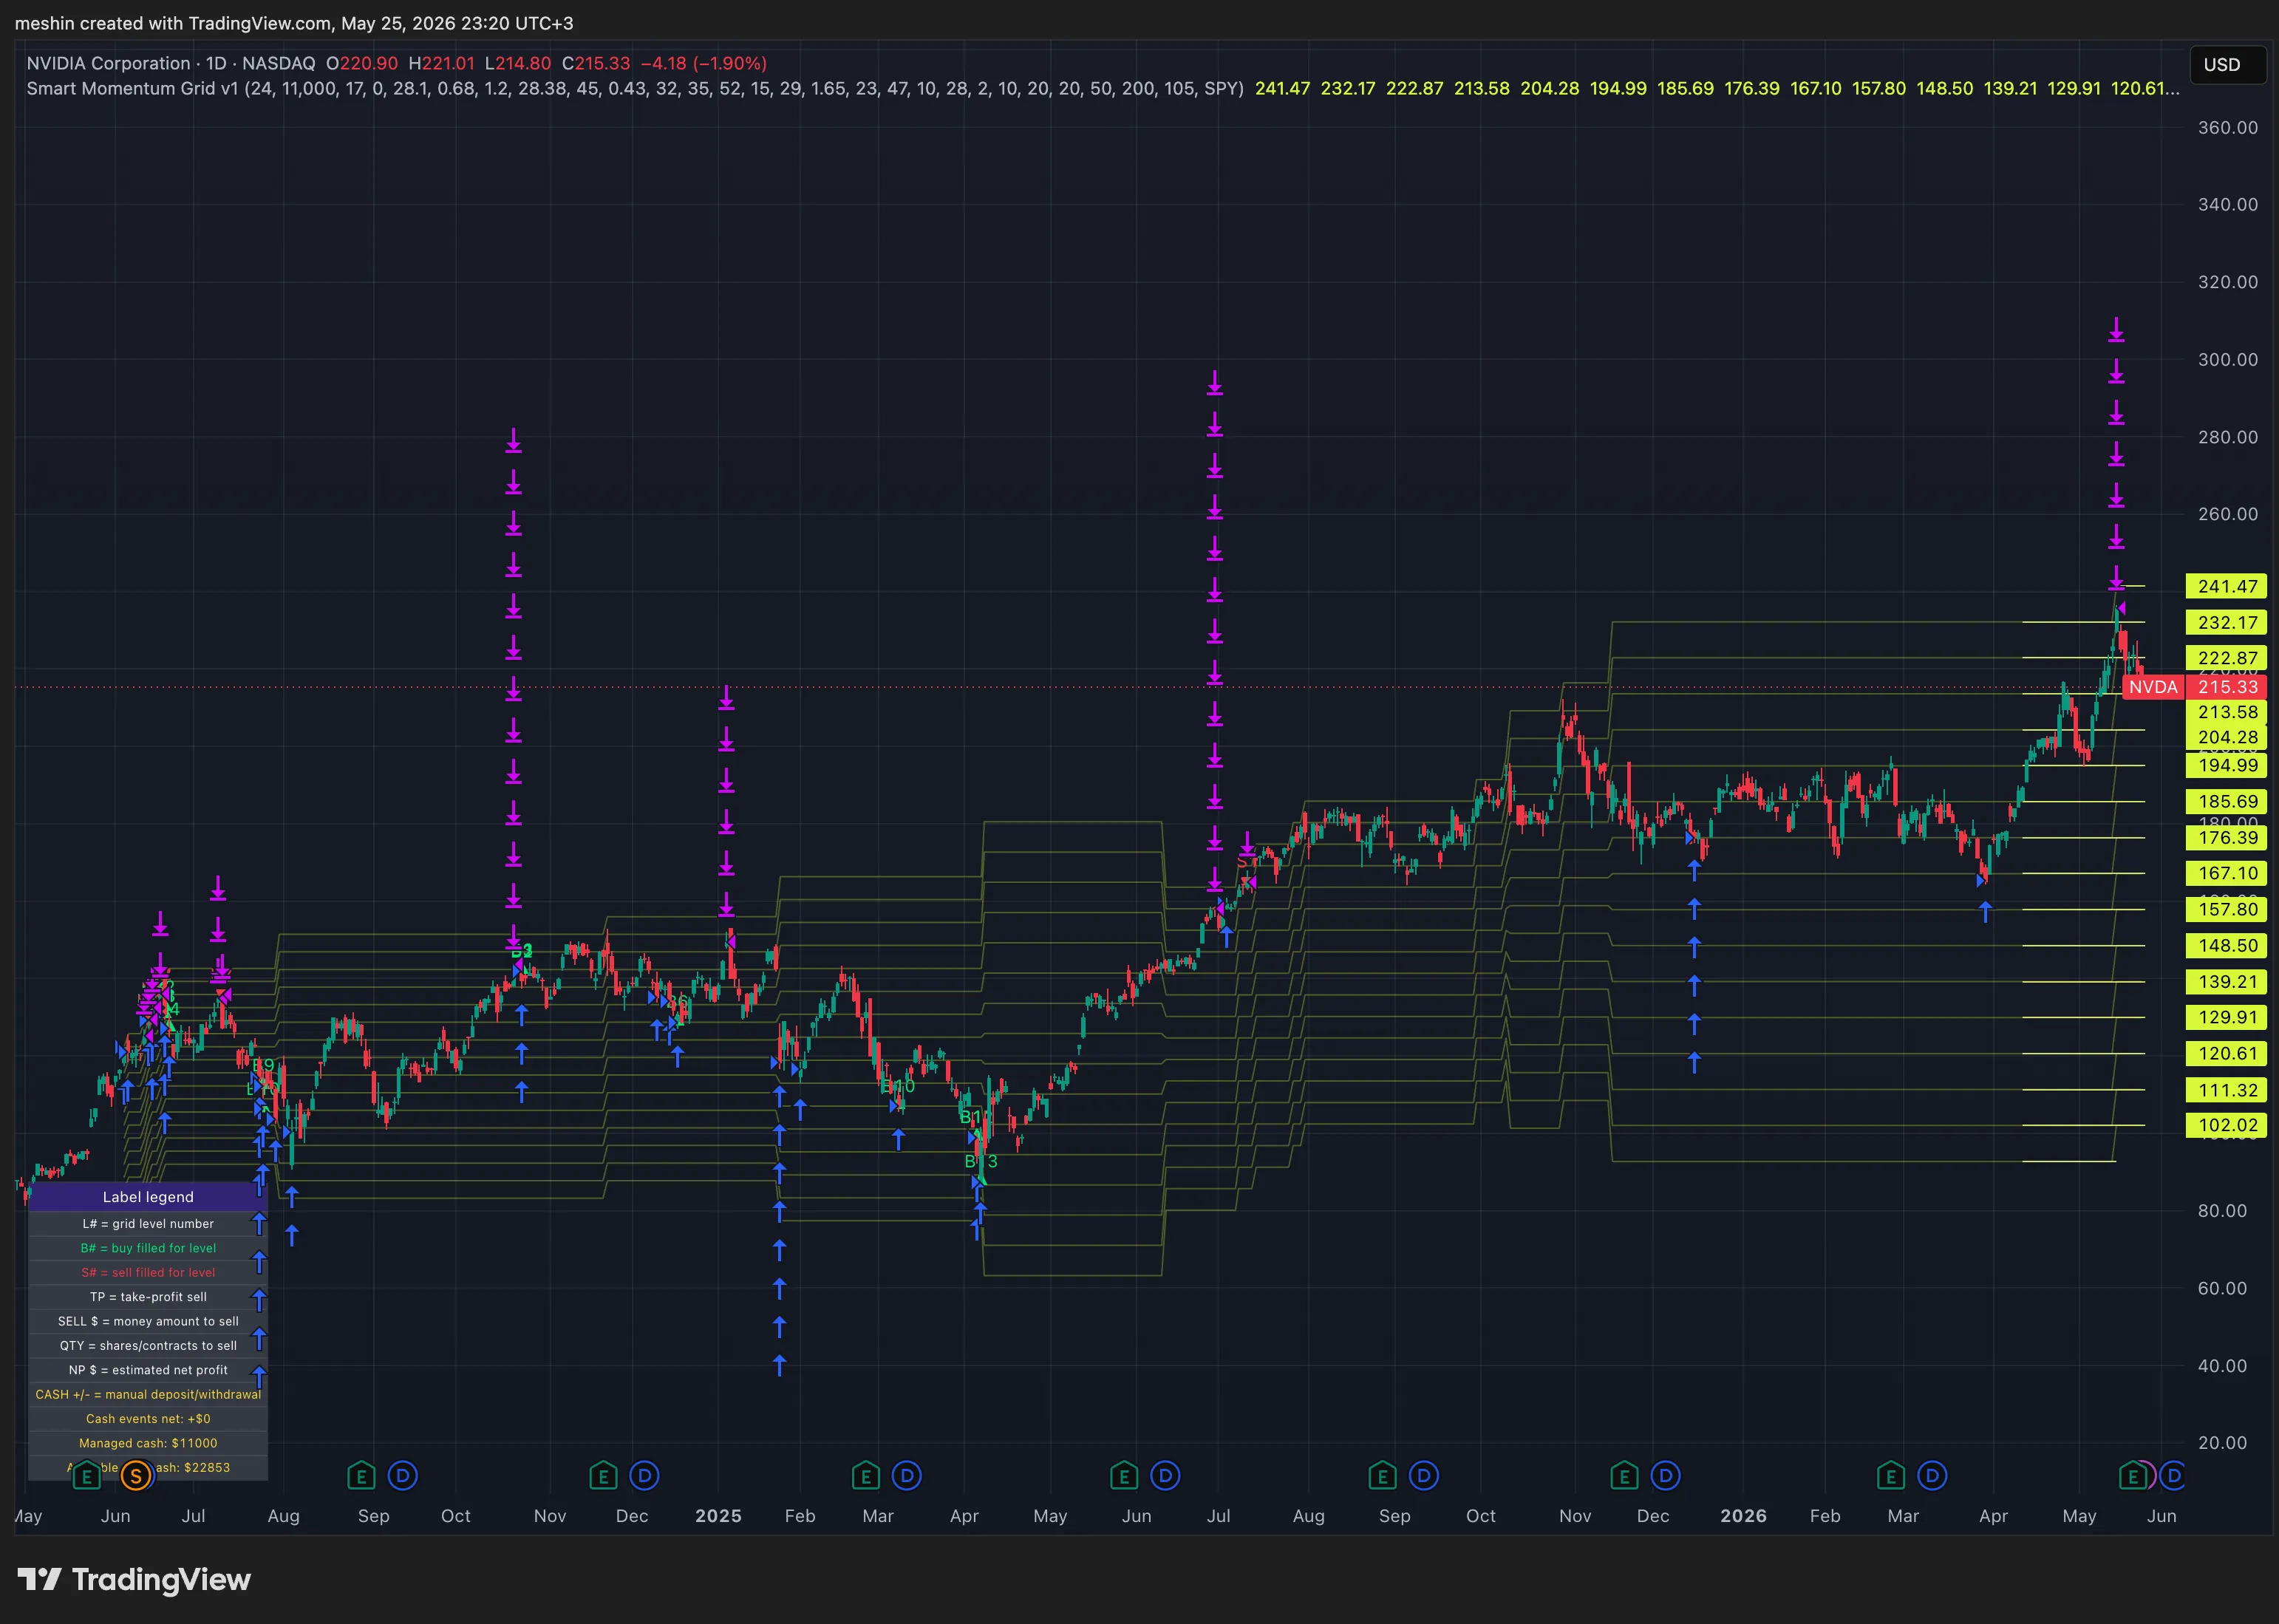Click the earnings E marker before Mar 2025
2279x1624 pixels.
pyautogui.click(x=865, y=1475)
